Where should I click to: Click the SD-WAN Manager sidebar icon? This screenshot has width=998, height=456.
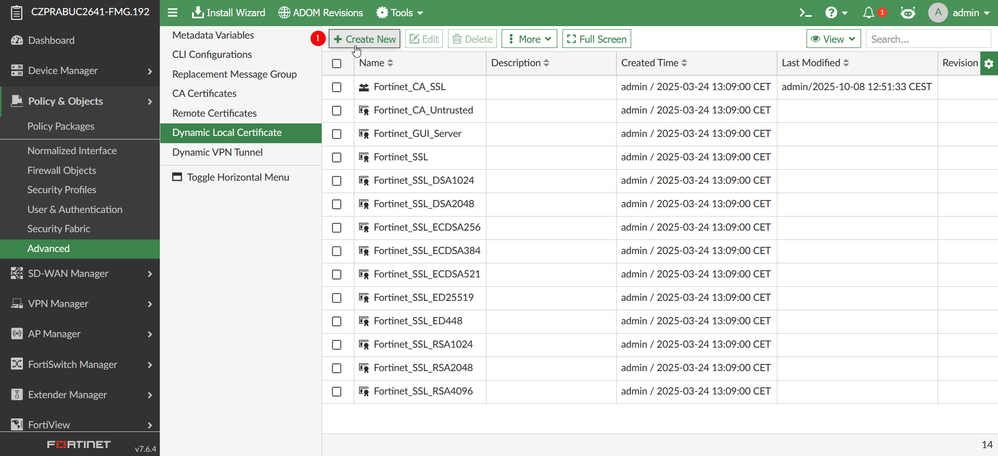click(x=17, y=274)
